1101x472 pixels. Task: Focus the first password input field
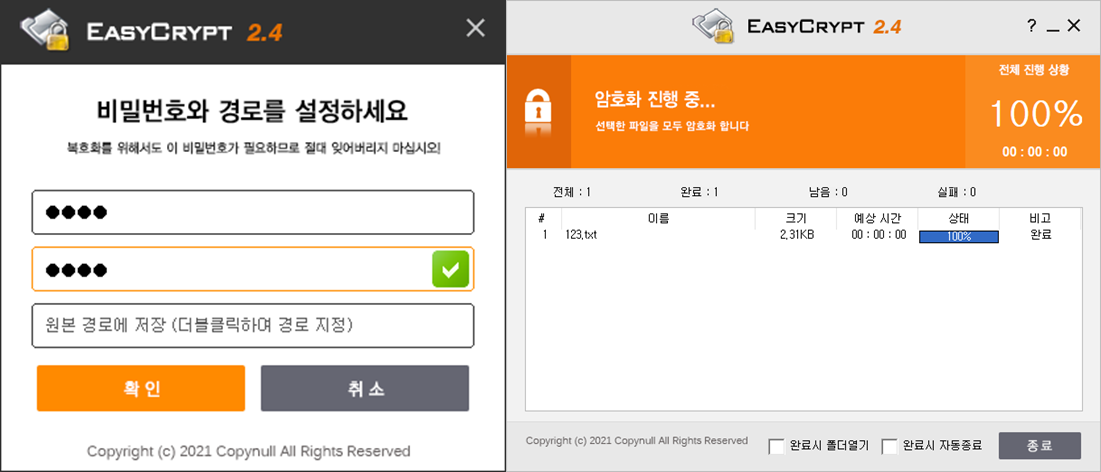point(253,212)
